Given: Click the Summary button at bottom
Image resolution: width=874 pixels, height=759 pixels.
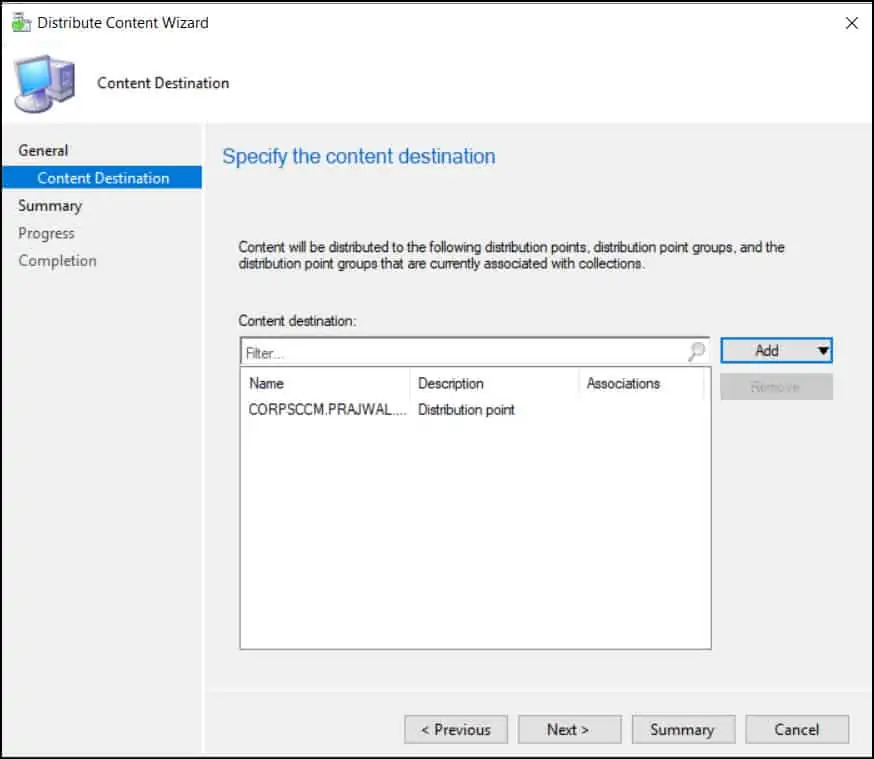Looking at the screenshot, I should click(683, 729).
